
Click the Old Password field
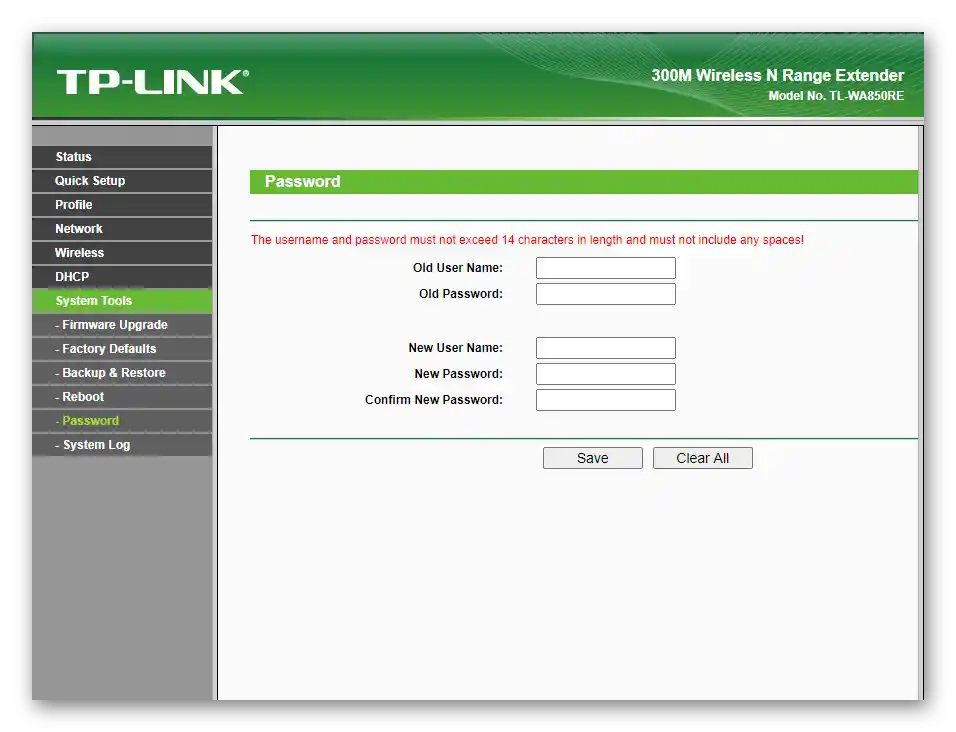(x=605, y=294)
